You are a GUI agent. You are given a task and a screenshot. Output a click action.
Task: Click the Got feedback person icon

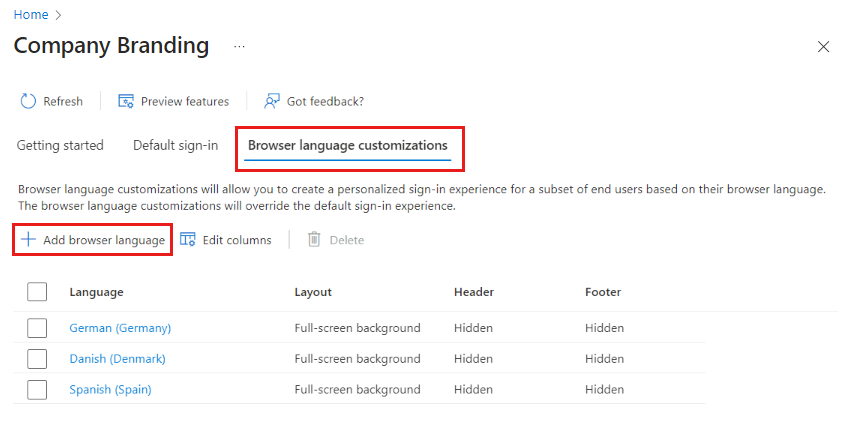pos(272,102)
